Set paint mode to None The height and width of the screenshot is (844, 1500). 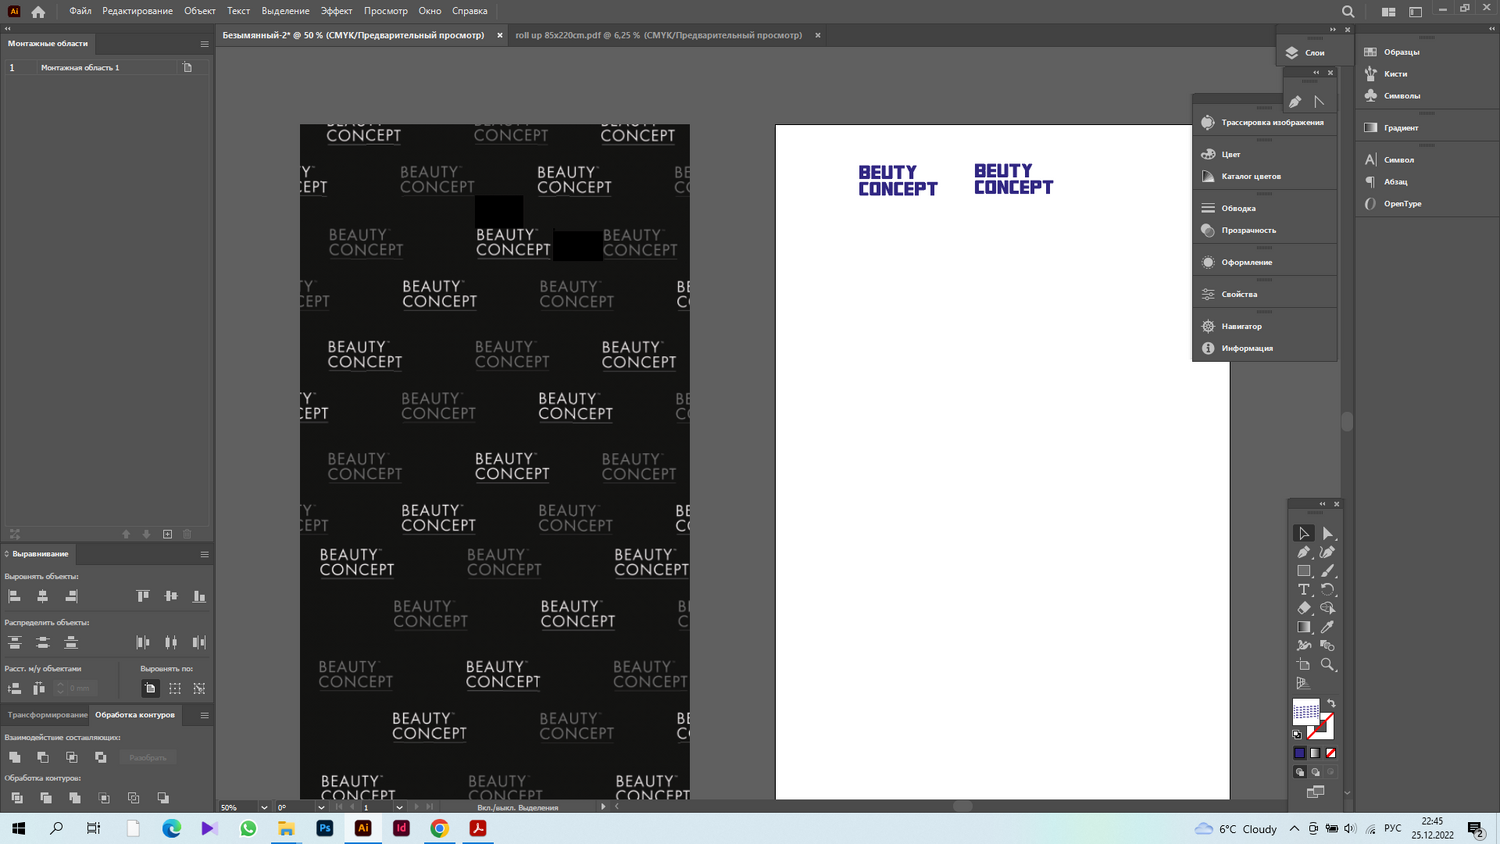tap(1330, 753)
